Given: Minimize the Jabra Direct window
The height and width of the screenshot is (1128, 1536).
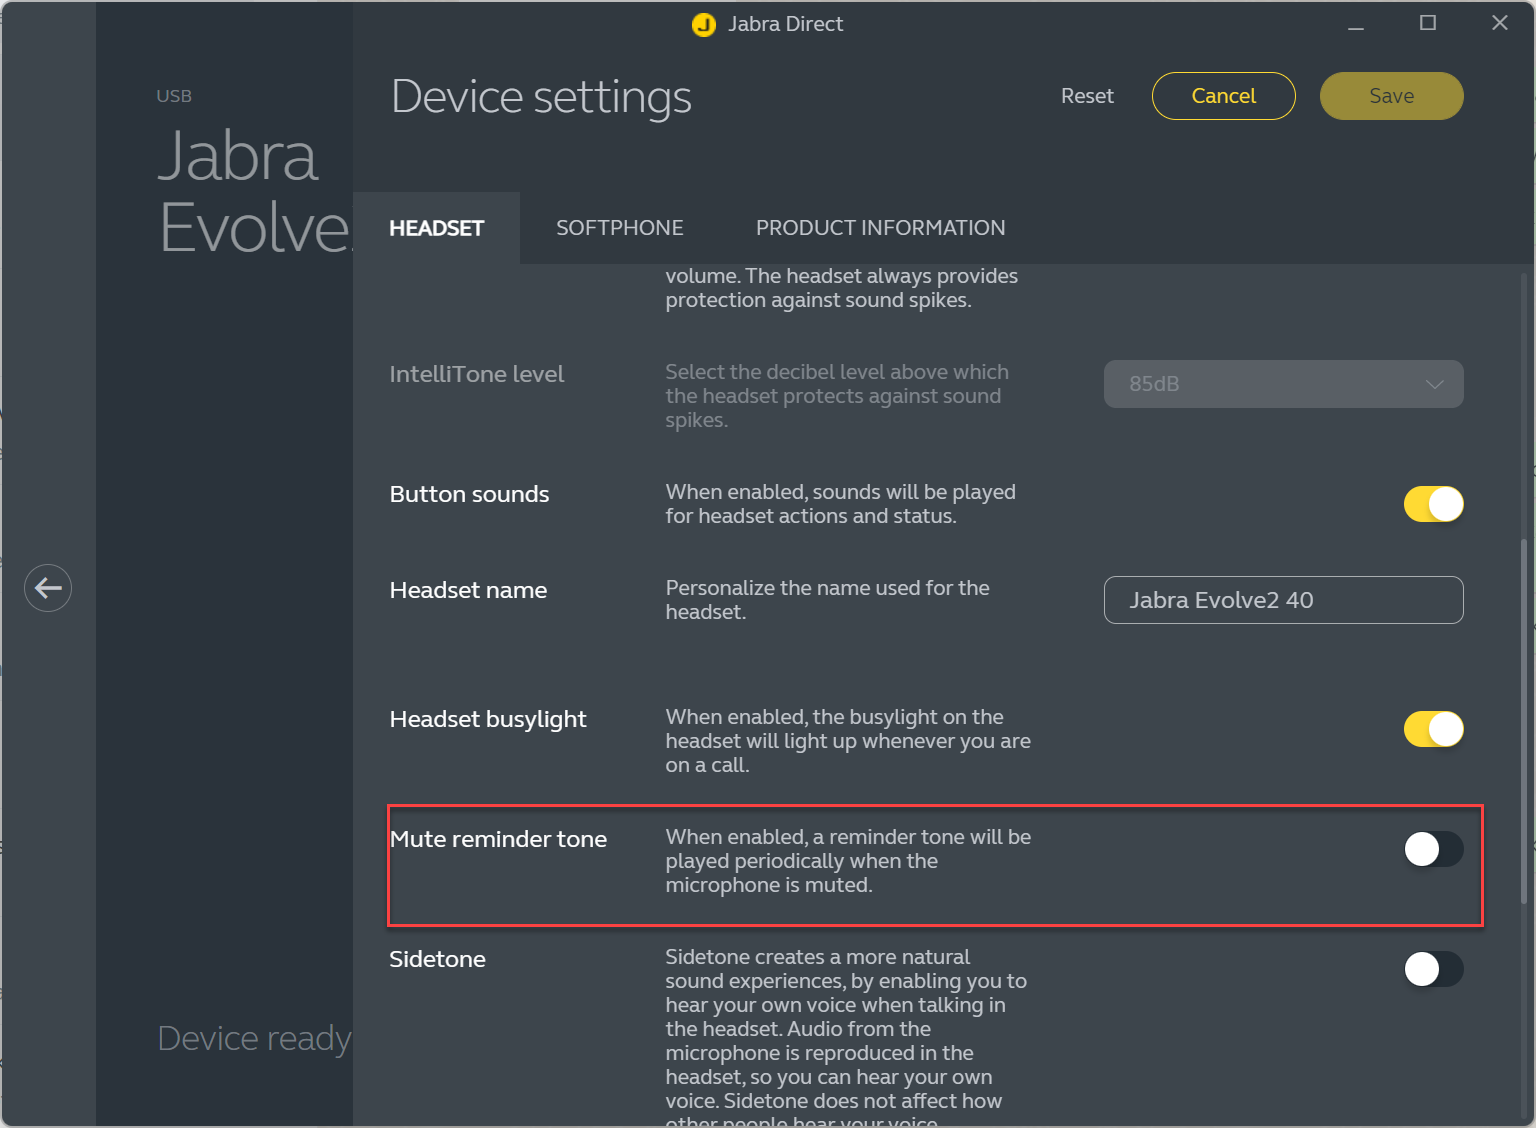Looking at the screenshot, I should click(1356, 25).
